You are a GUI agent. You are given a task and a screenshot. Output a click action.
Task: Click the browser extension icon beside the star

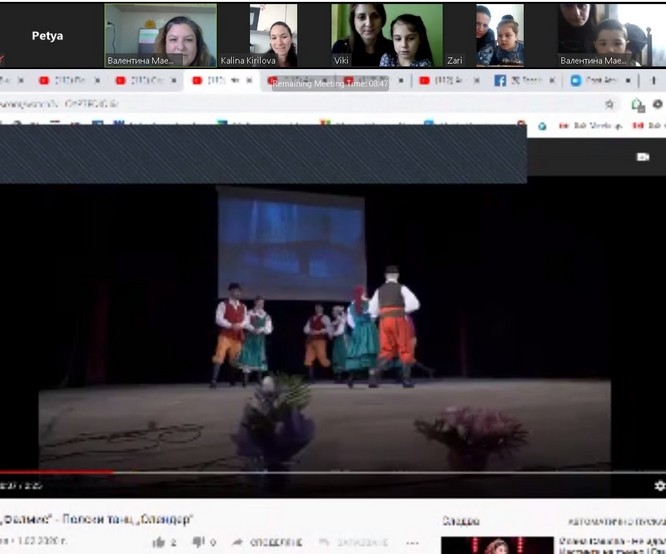pos(637,104)
